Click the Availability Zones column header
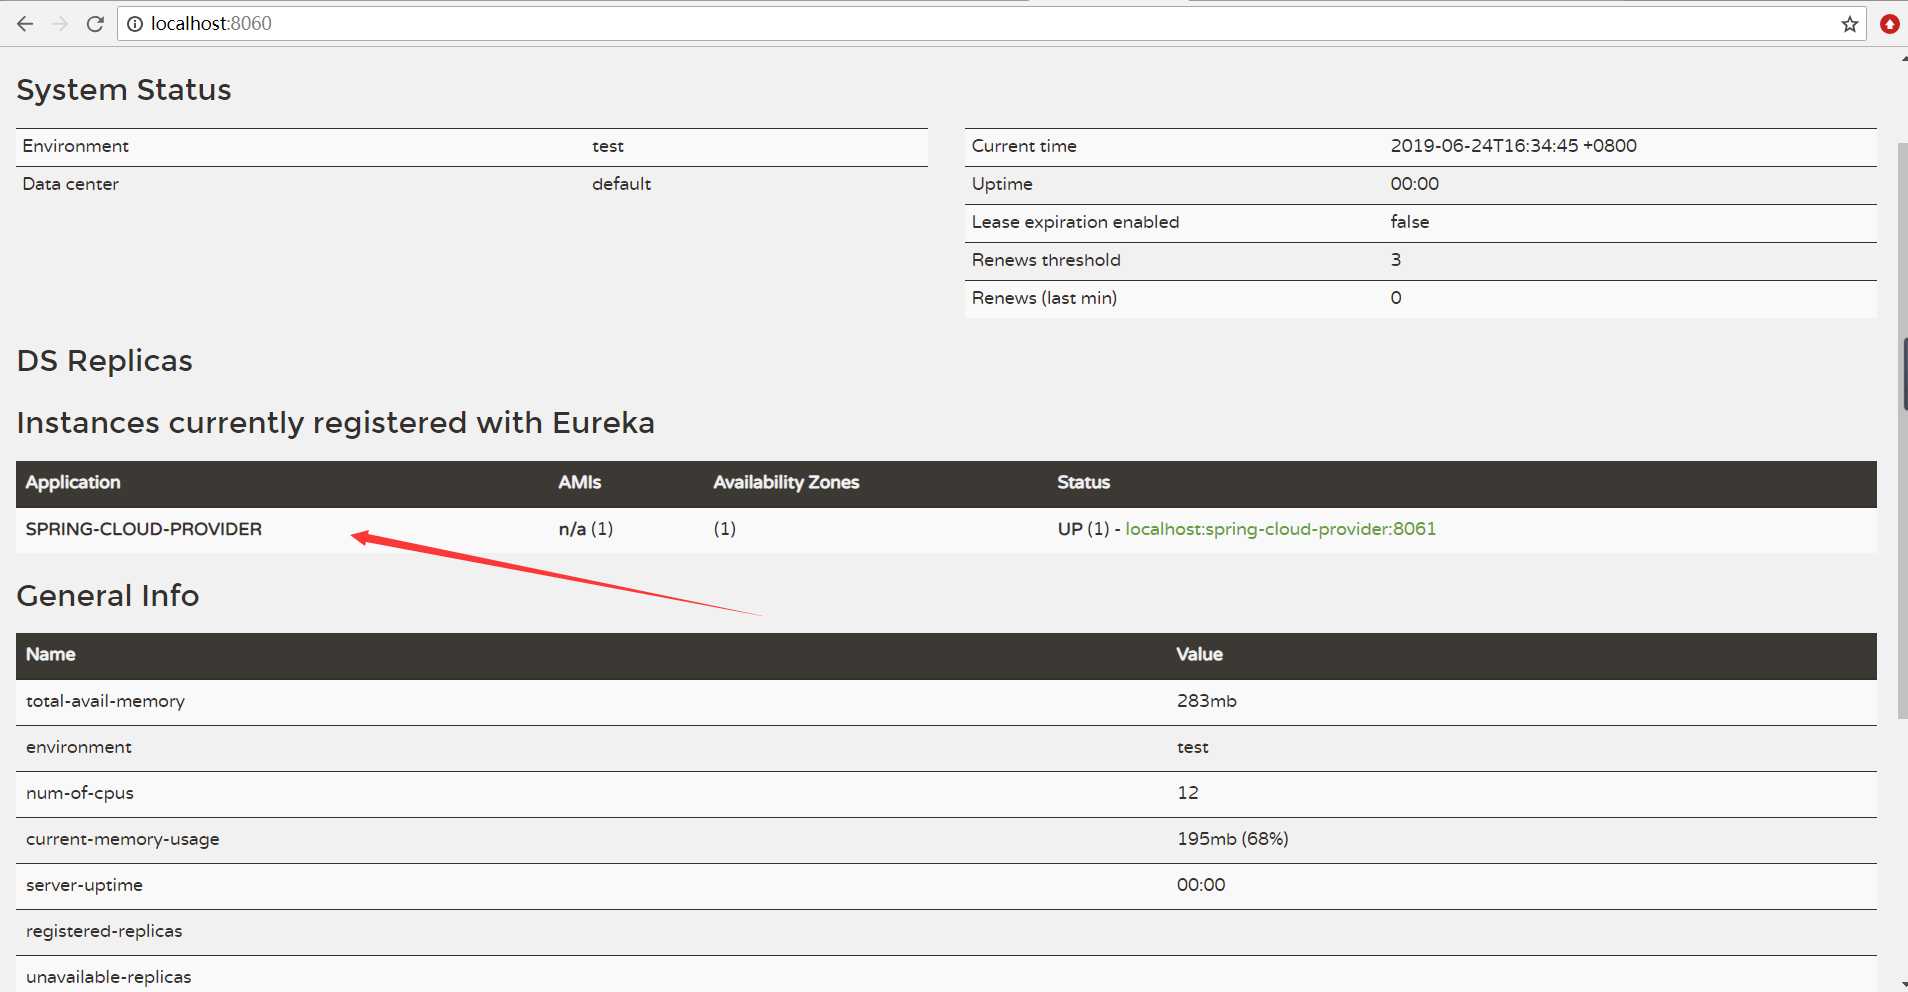The image size is (1908, 992). coord(786,482)
